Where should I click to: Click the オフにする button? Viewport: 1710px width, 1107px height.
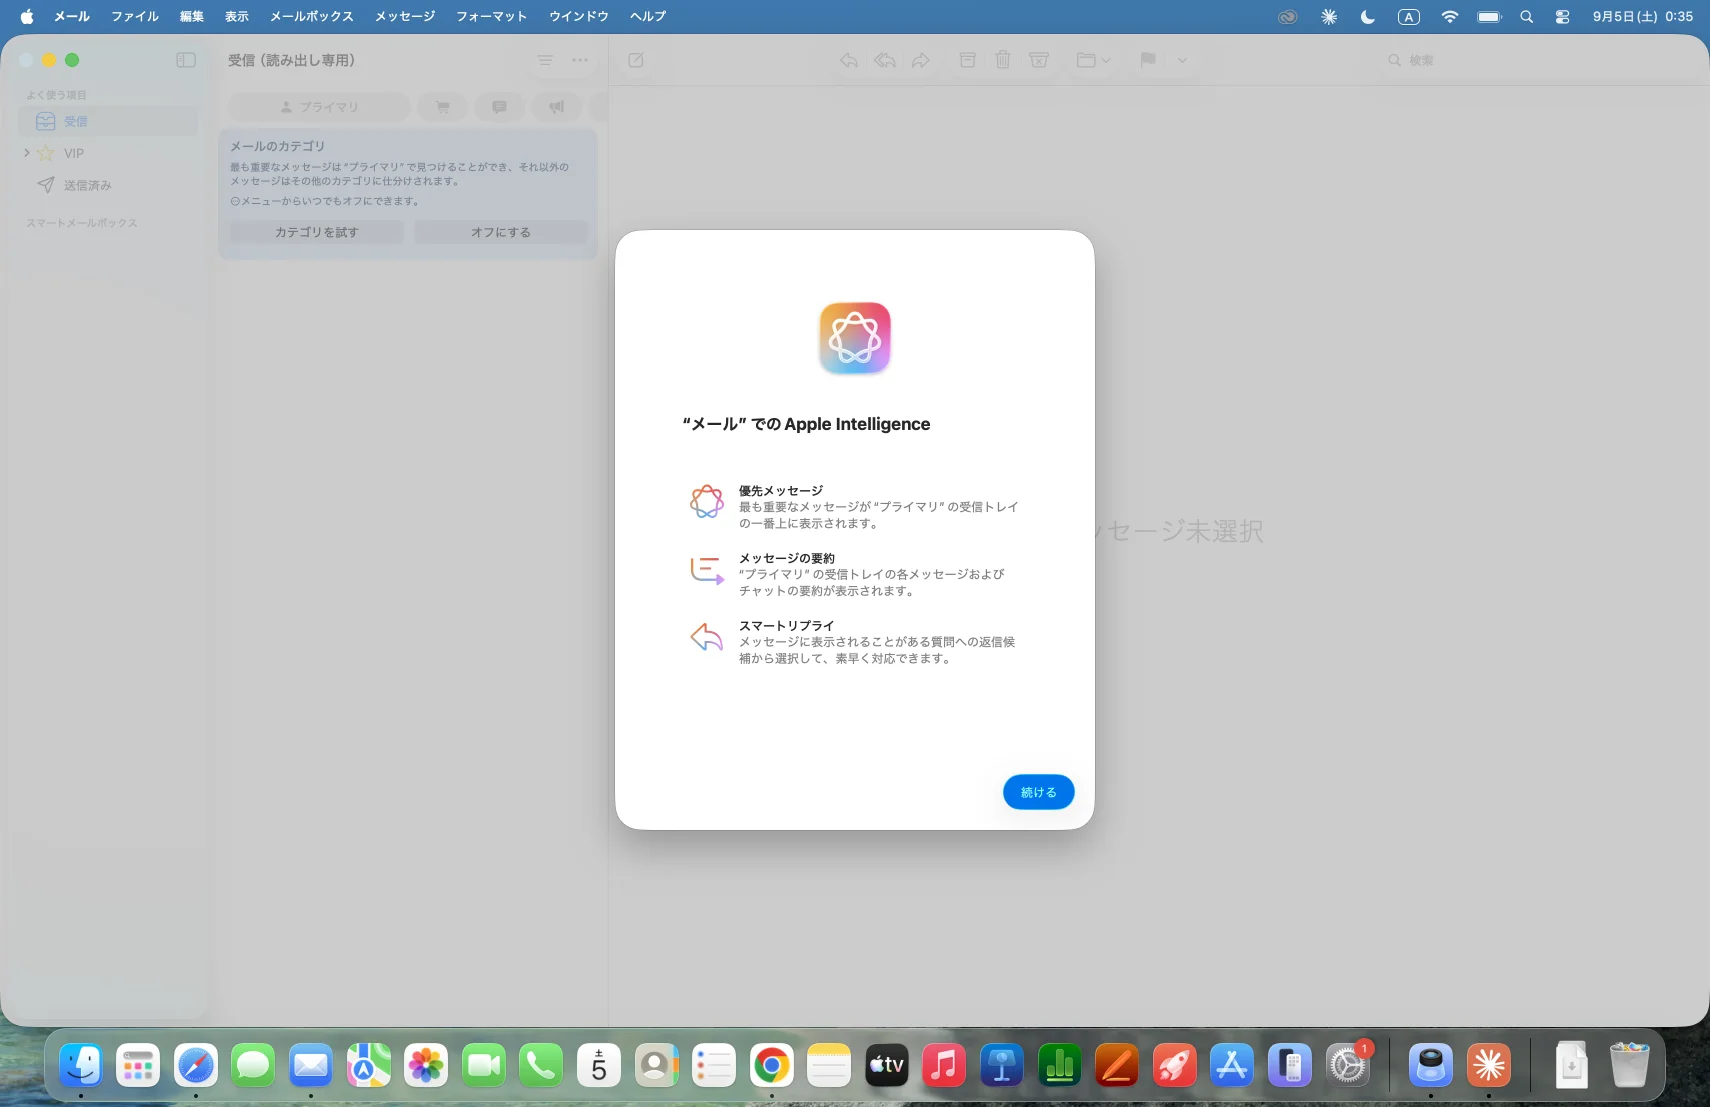(x=501, y=232)
